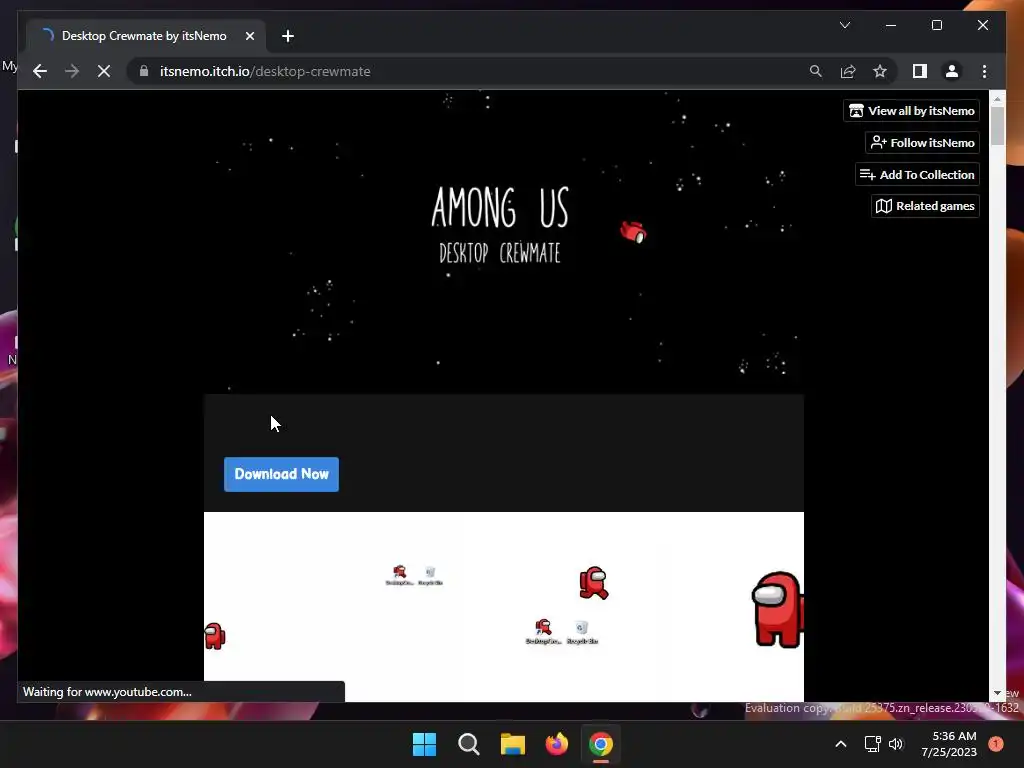Click the scrollbar up arrow
This screenshot has height=768, width=1024.
(997, 99)
